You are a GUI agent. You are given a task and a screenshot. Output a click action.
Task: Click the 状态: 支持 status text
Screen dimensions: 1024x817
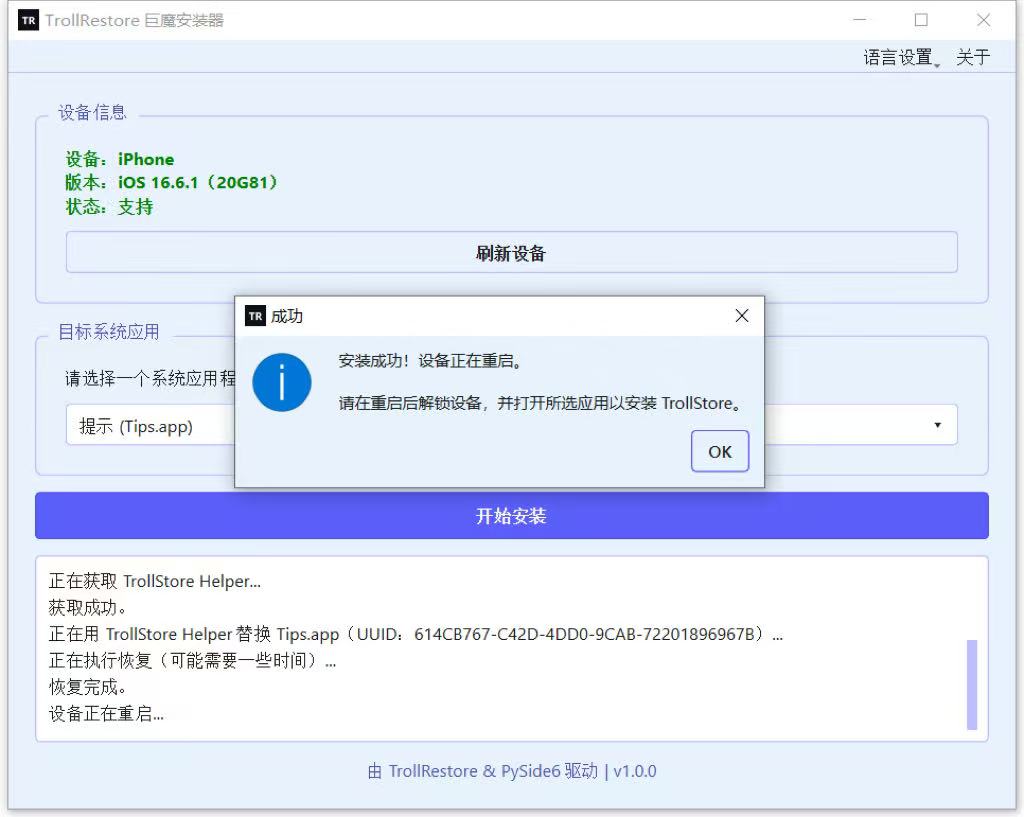pos(109,207)
